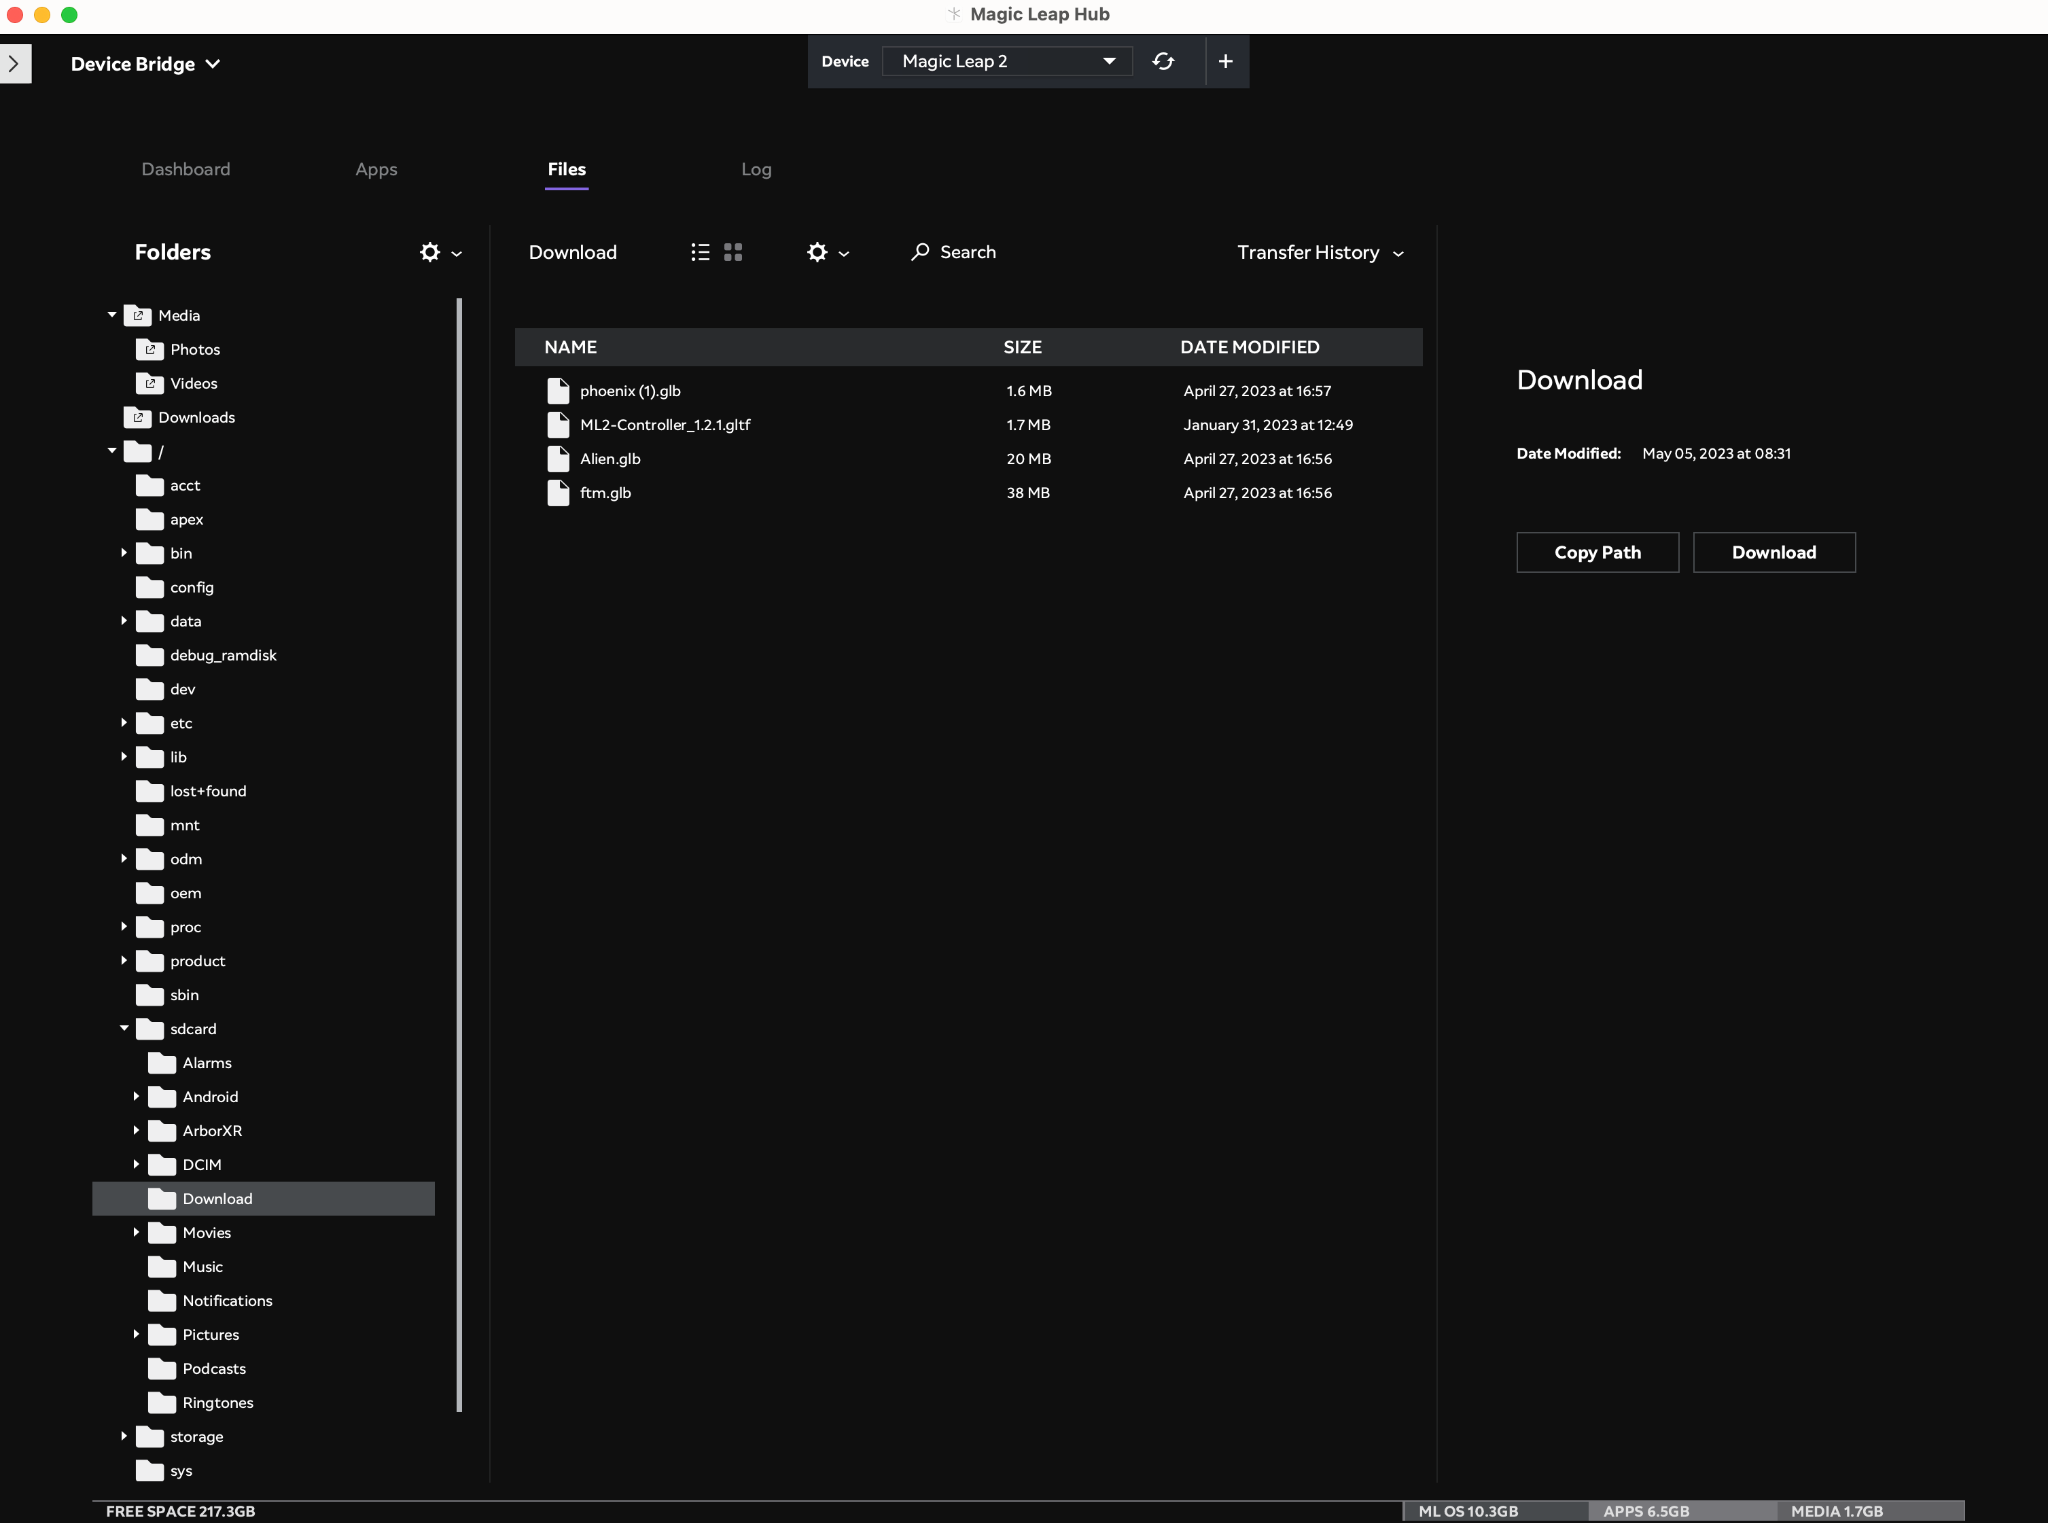The height and width of the screenshot is (1523, 2048).
Task: Click the FREE SPACE 217.3GB label
Action: point(180,1511)
